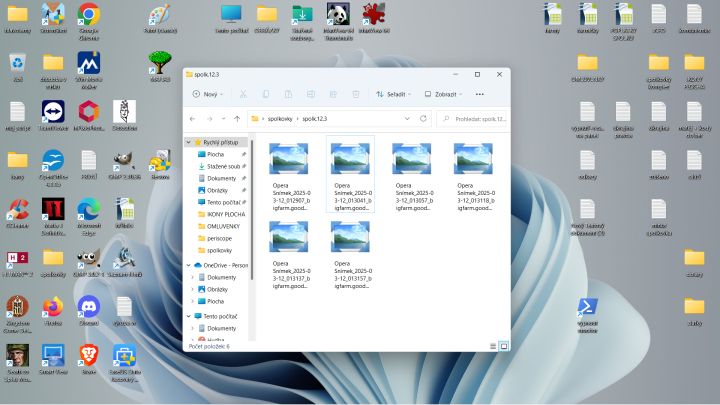Screen dimensions: 720x405
Task: Click status text Počet položek: 6
Action: pos(209,346)
